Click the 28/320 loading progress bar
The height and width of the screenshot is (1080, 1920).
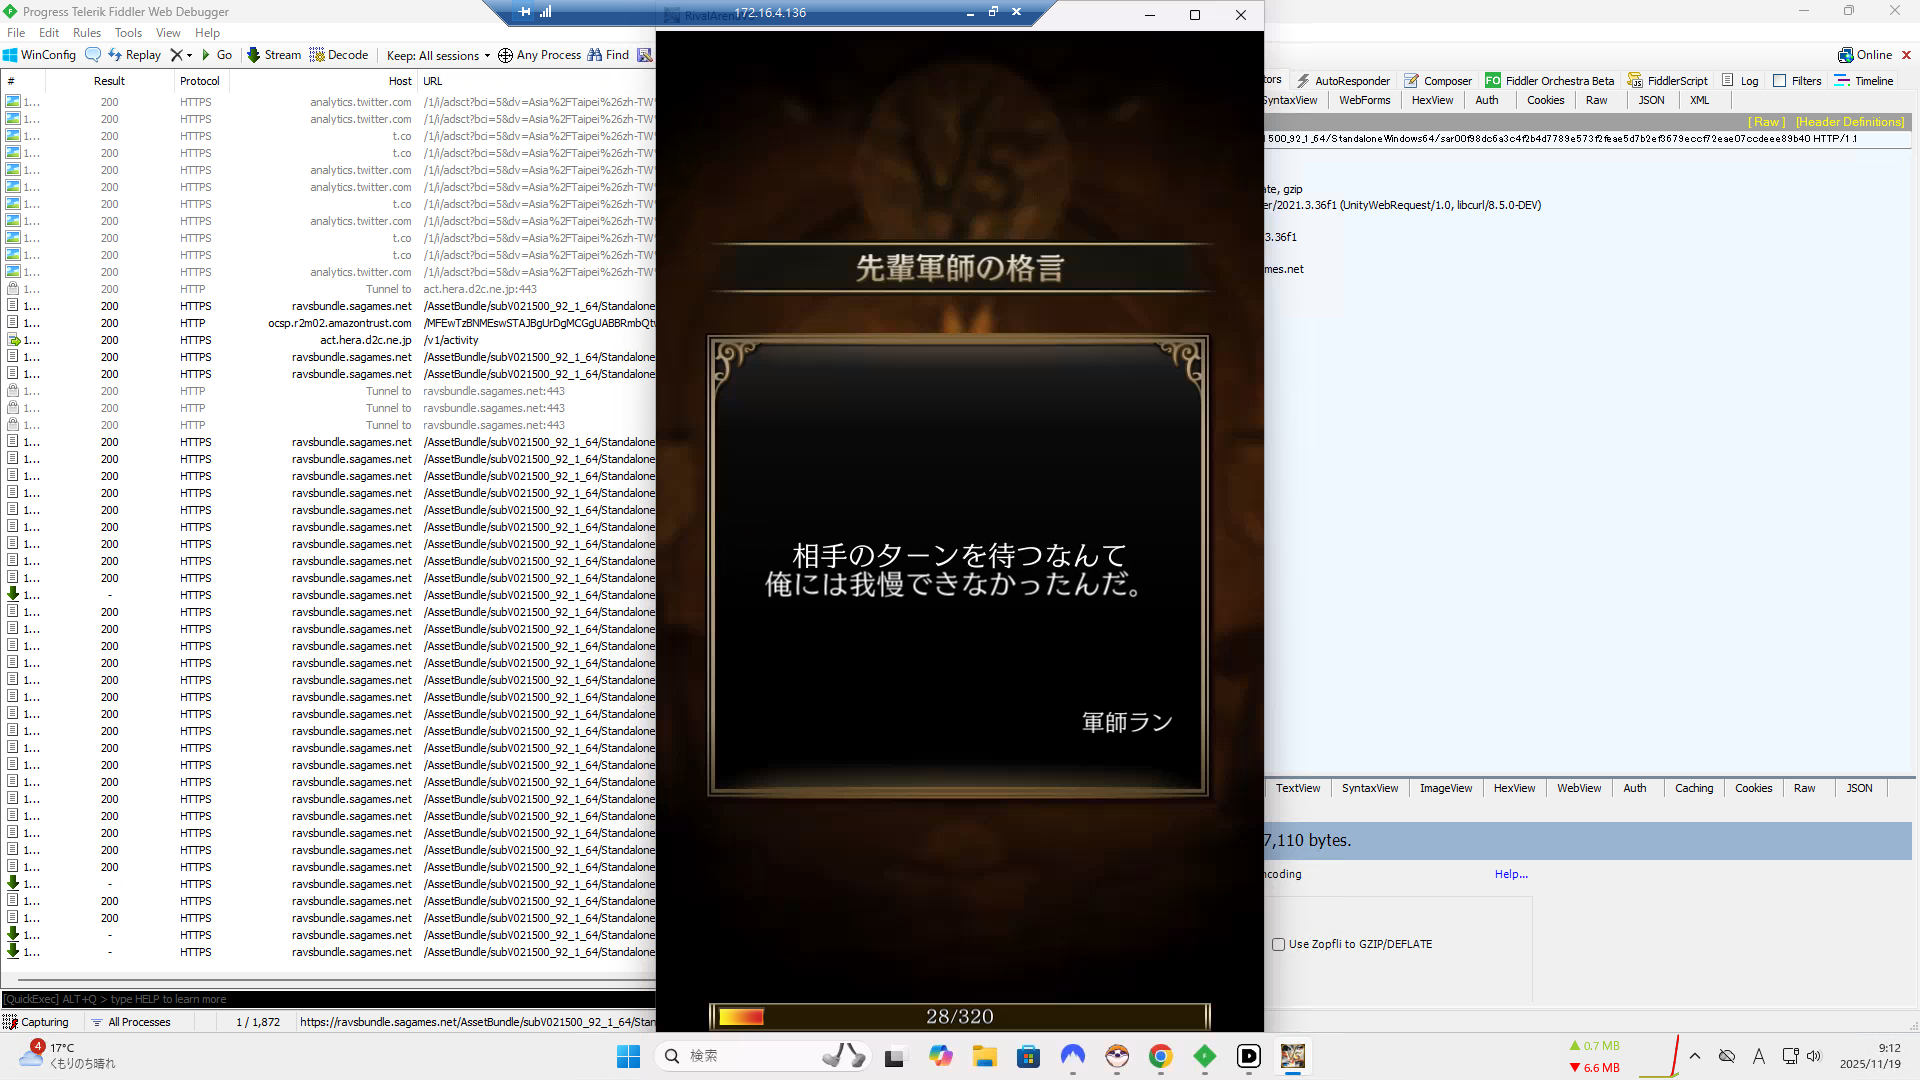point(959,1016)
